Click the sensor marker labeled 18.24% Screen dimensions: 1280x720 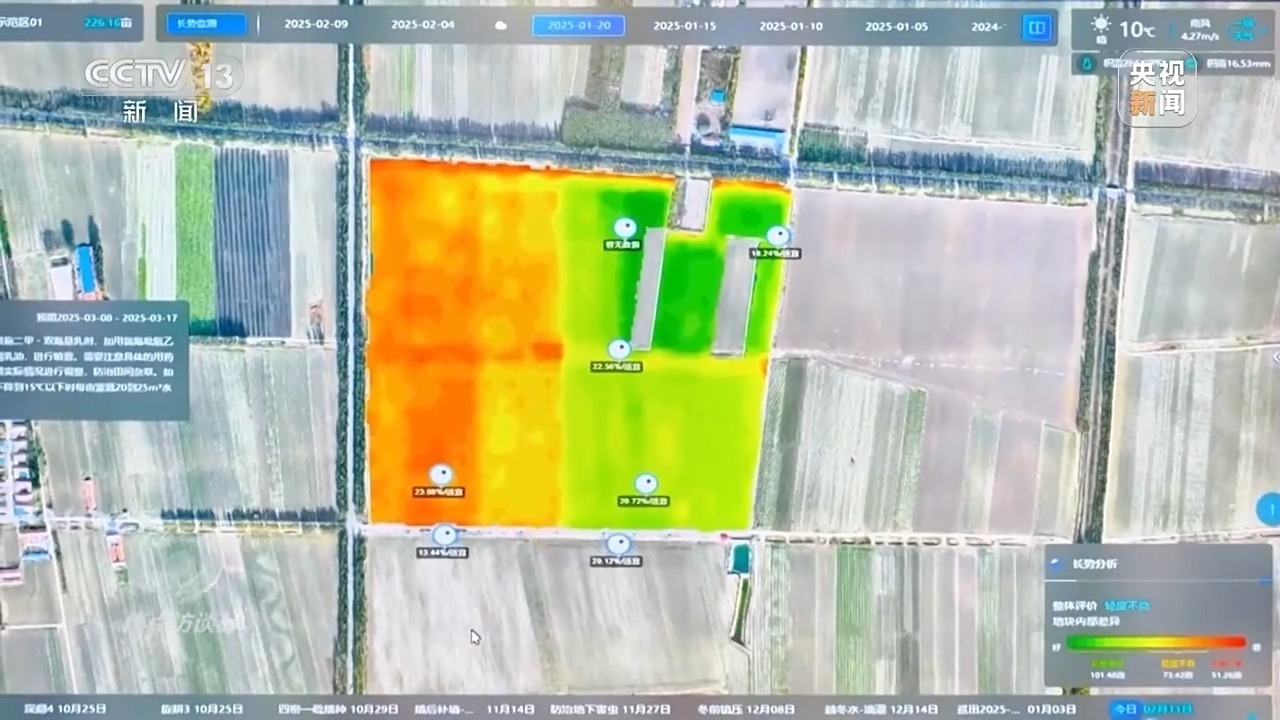tap(777, 236)
